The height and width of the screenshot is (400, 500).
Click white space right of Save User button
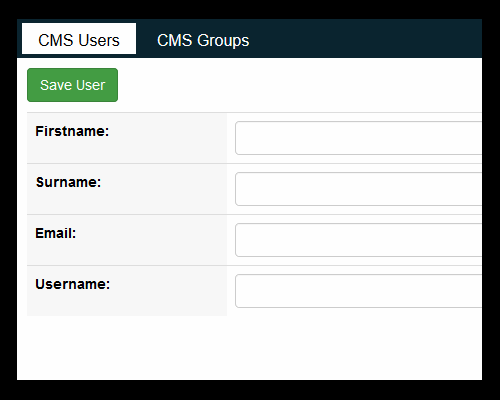[x=300, y=85]
